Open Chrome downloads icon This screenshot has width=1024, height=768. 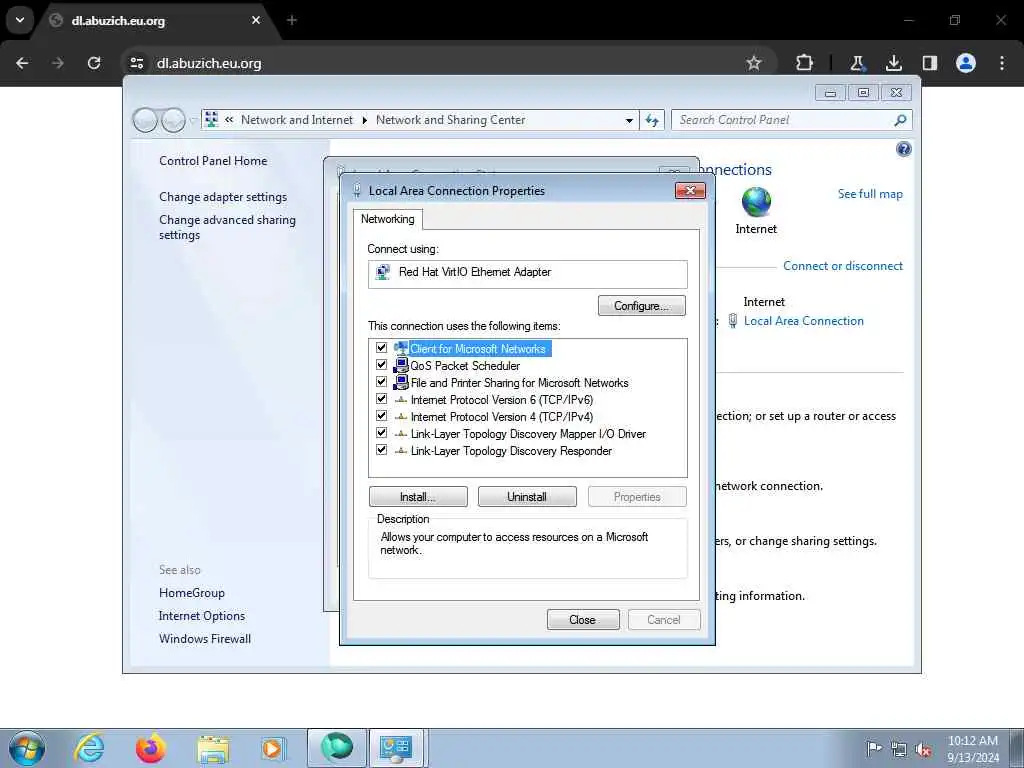pyautogui.click(x=893, y=63)
